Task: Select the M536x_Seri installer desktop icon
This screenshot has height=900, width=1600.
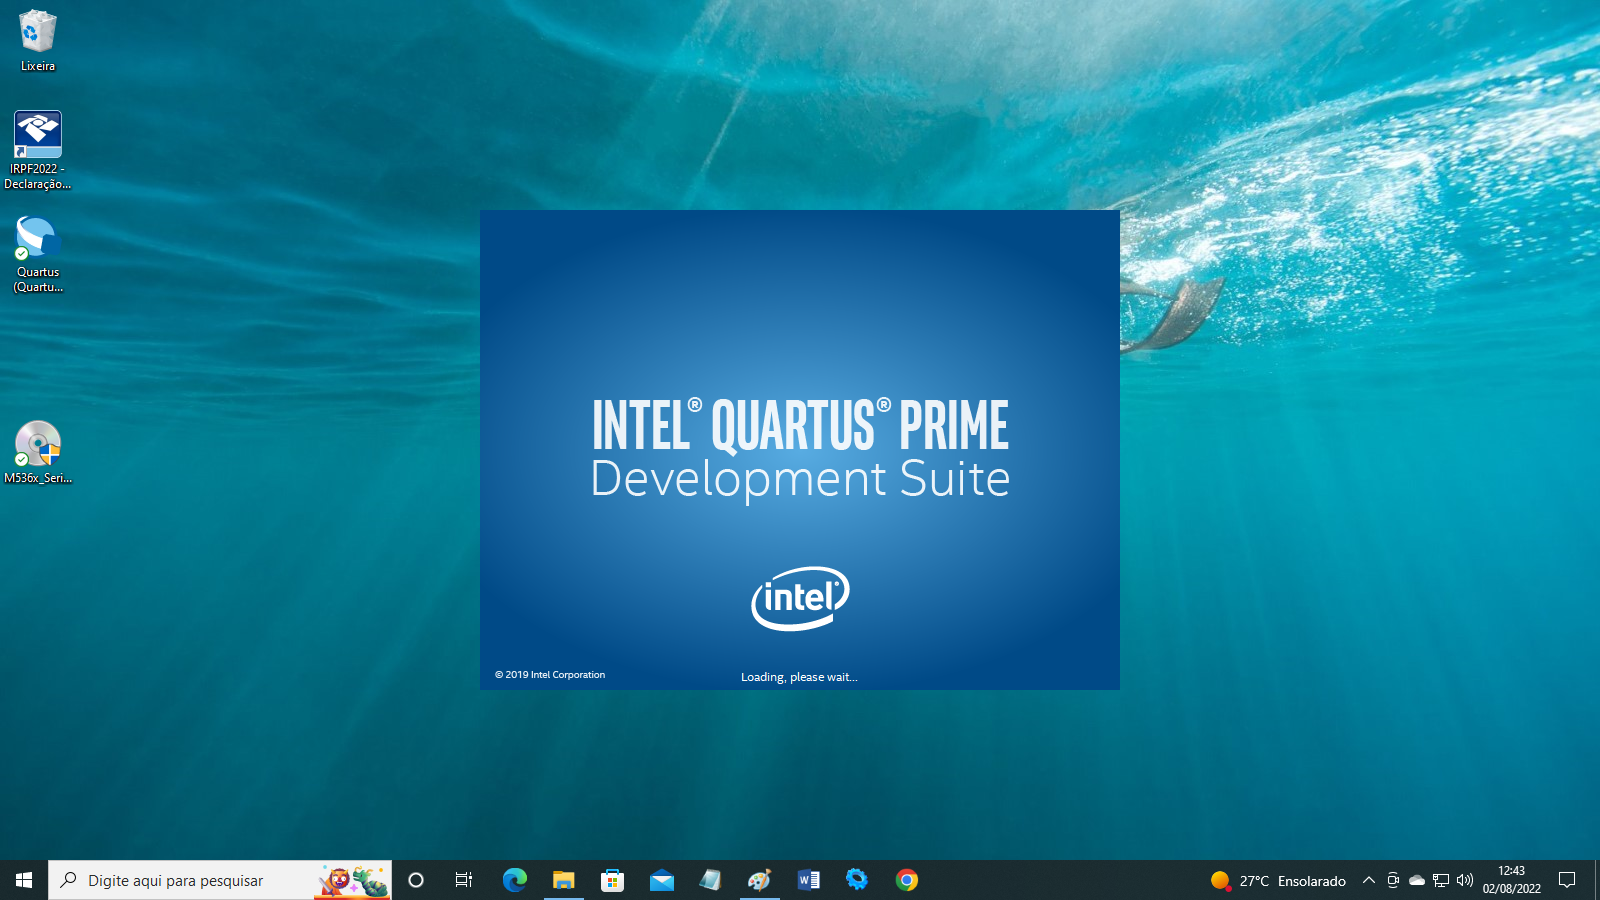Action: pos(38,452)
